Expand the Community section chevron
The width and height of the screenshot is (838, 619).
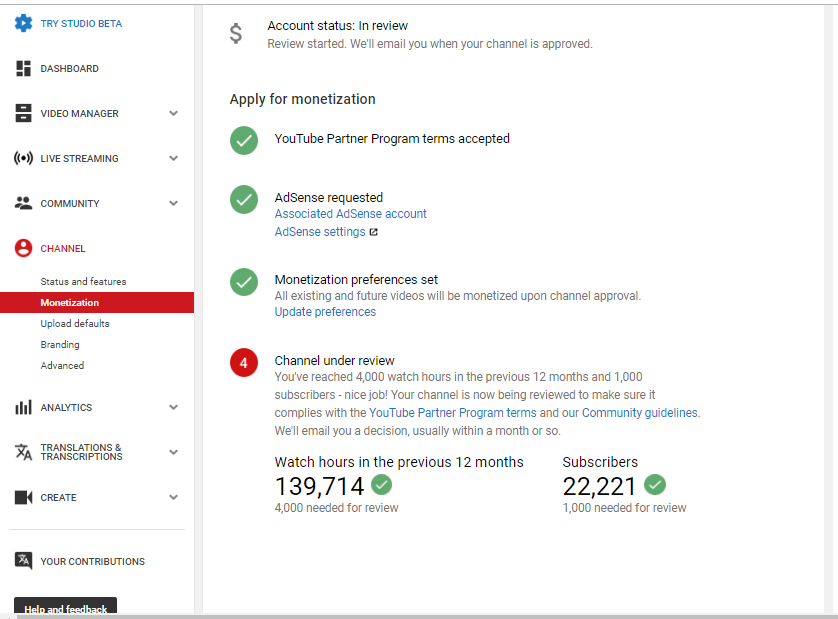(173, 203)
